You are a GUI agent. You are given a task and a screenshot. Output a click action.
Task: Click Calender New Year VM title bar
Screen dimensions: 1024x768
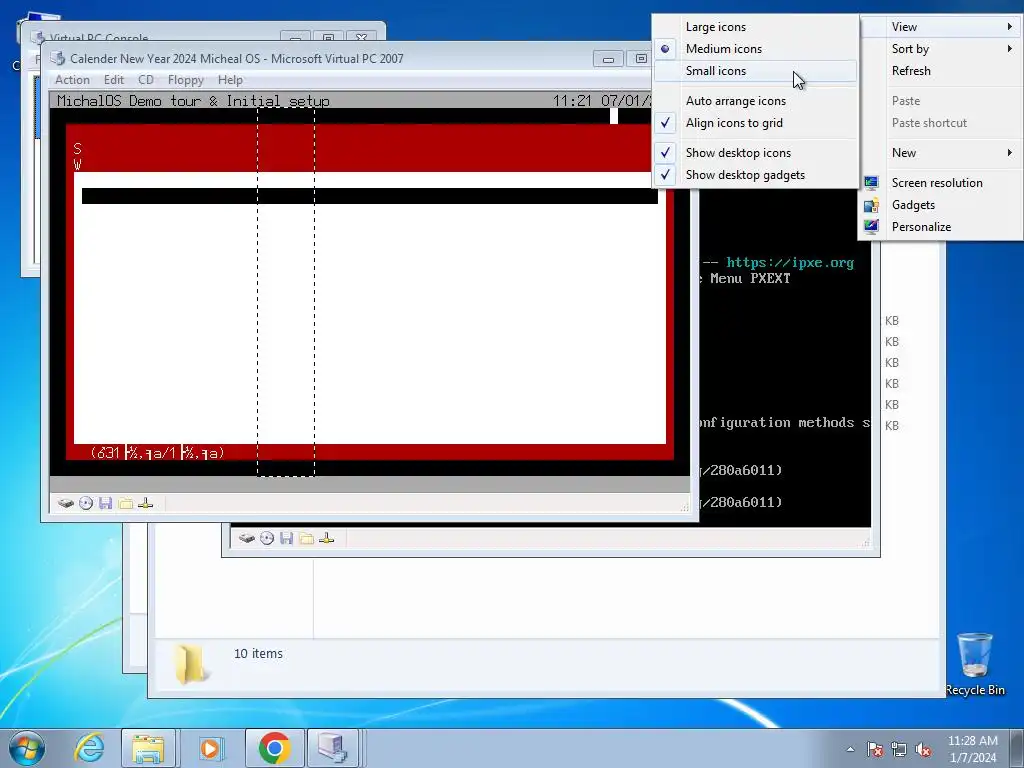tap(320, 59)
